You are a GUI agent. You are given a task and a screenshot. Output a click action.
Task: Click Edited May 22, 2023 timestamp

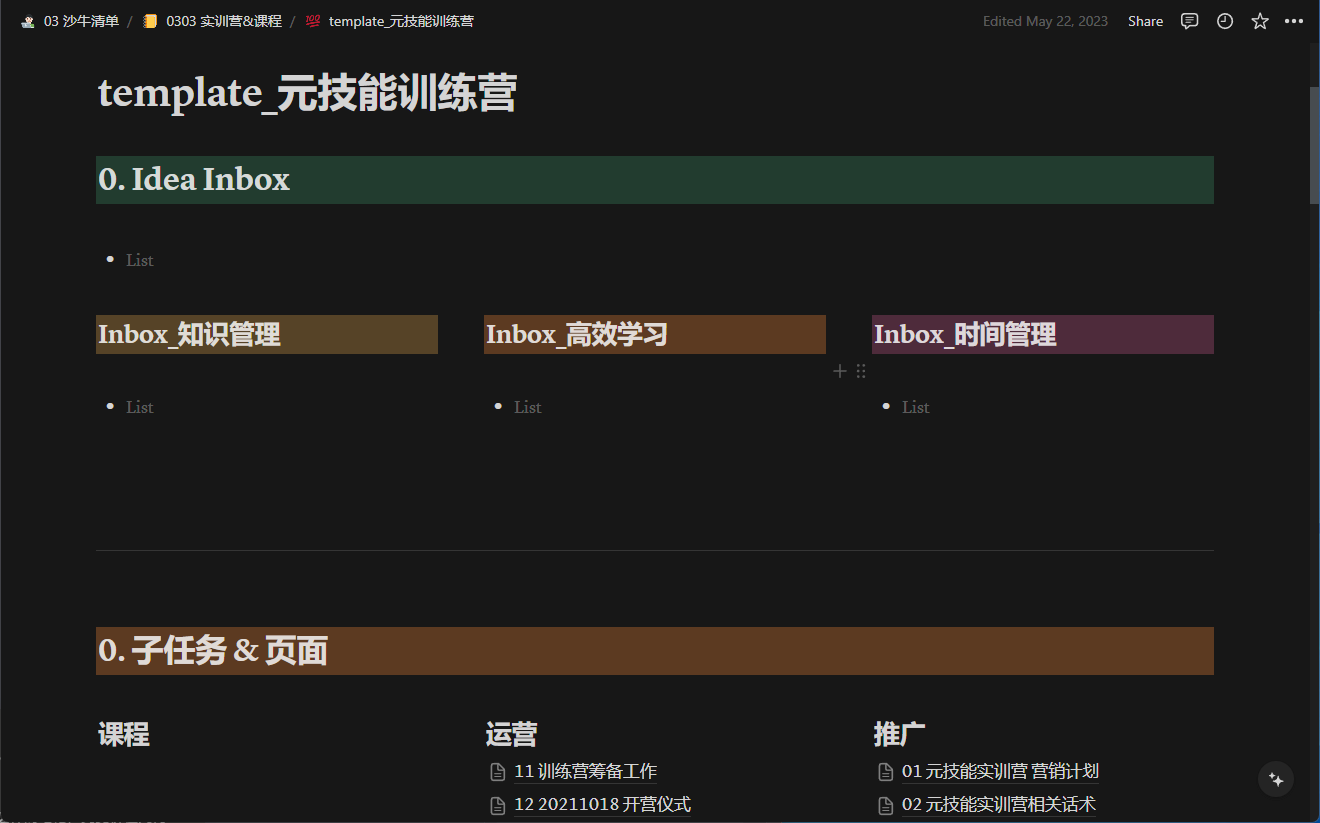[1045, 21]
